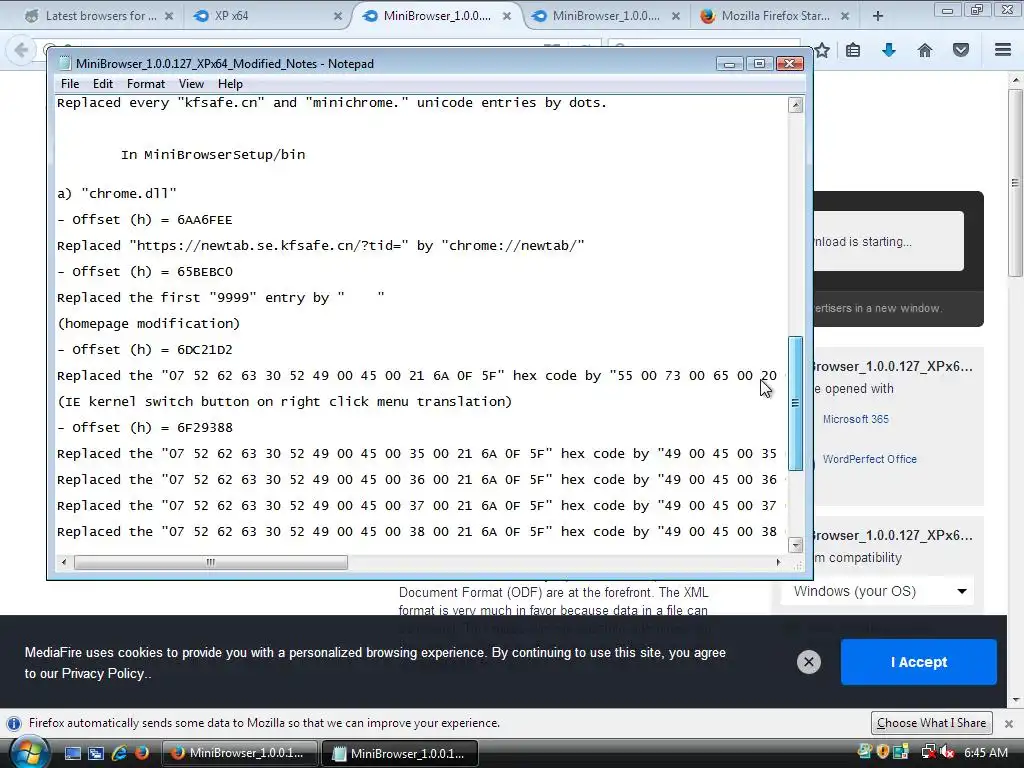Click the Privacy Policy link in banner
The height and width of the screenshot is (768, 1024).
coord(102,673)
